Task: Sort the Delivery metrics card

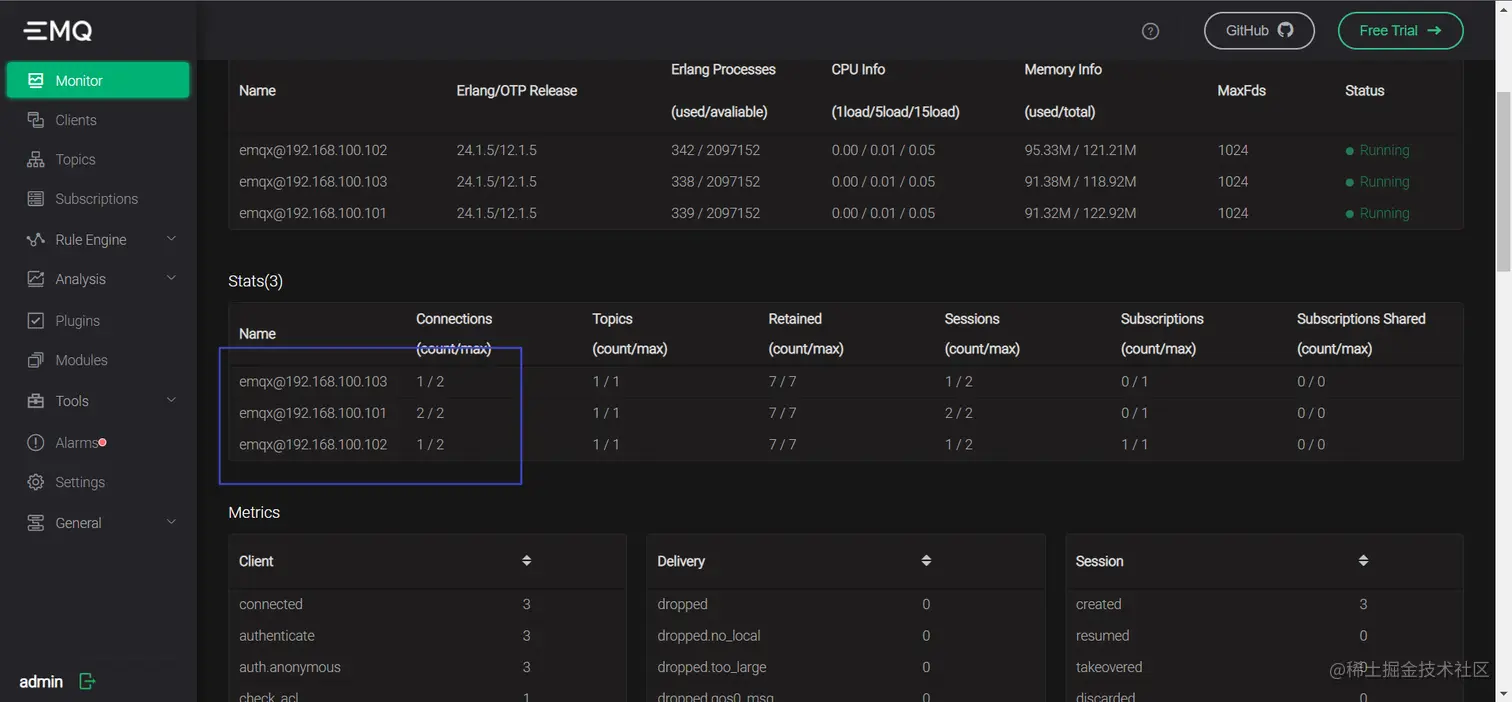Action: [926, 561]
